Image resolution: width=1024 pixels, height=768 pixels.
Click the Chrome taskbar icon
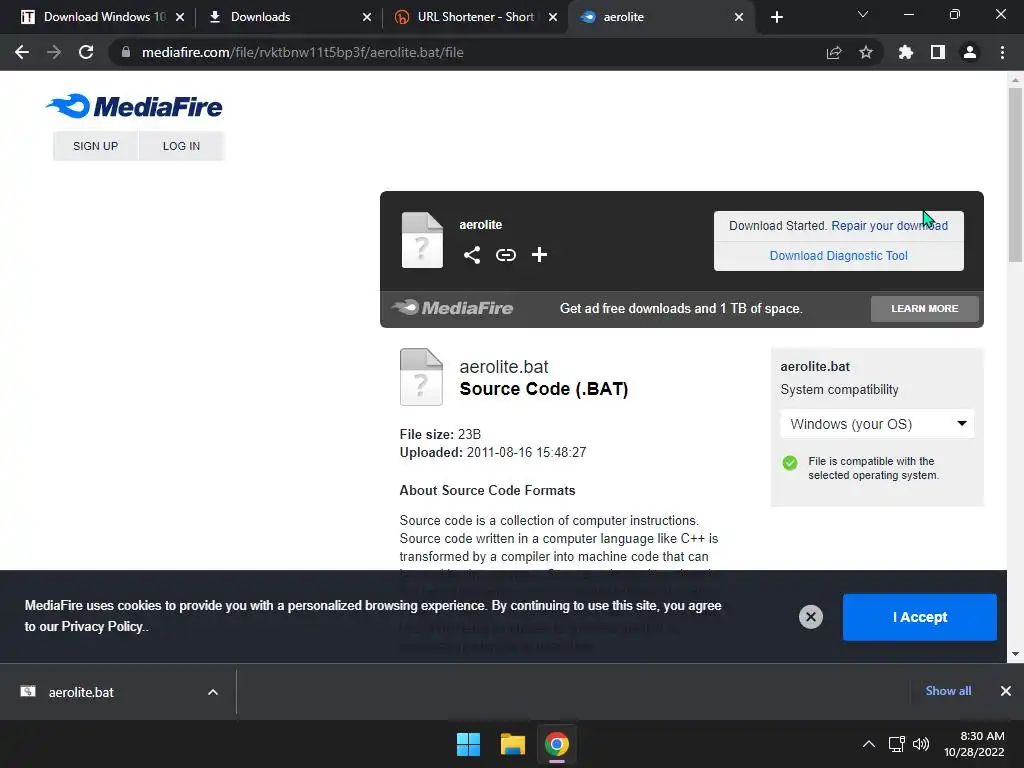point(557,744)
